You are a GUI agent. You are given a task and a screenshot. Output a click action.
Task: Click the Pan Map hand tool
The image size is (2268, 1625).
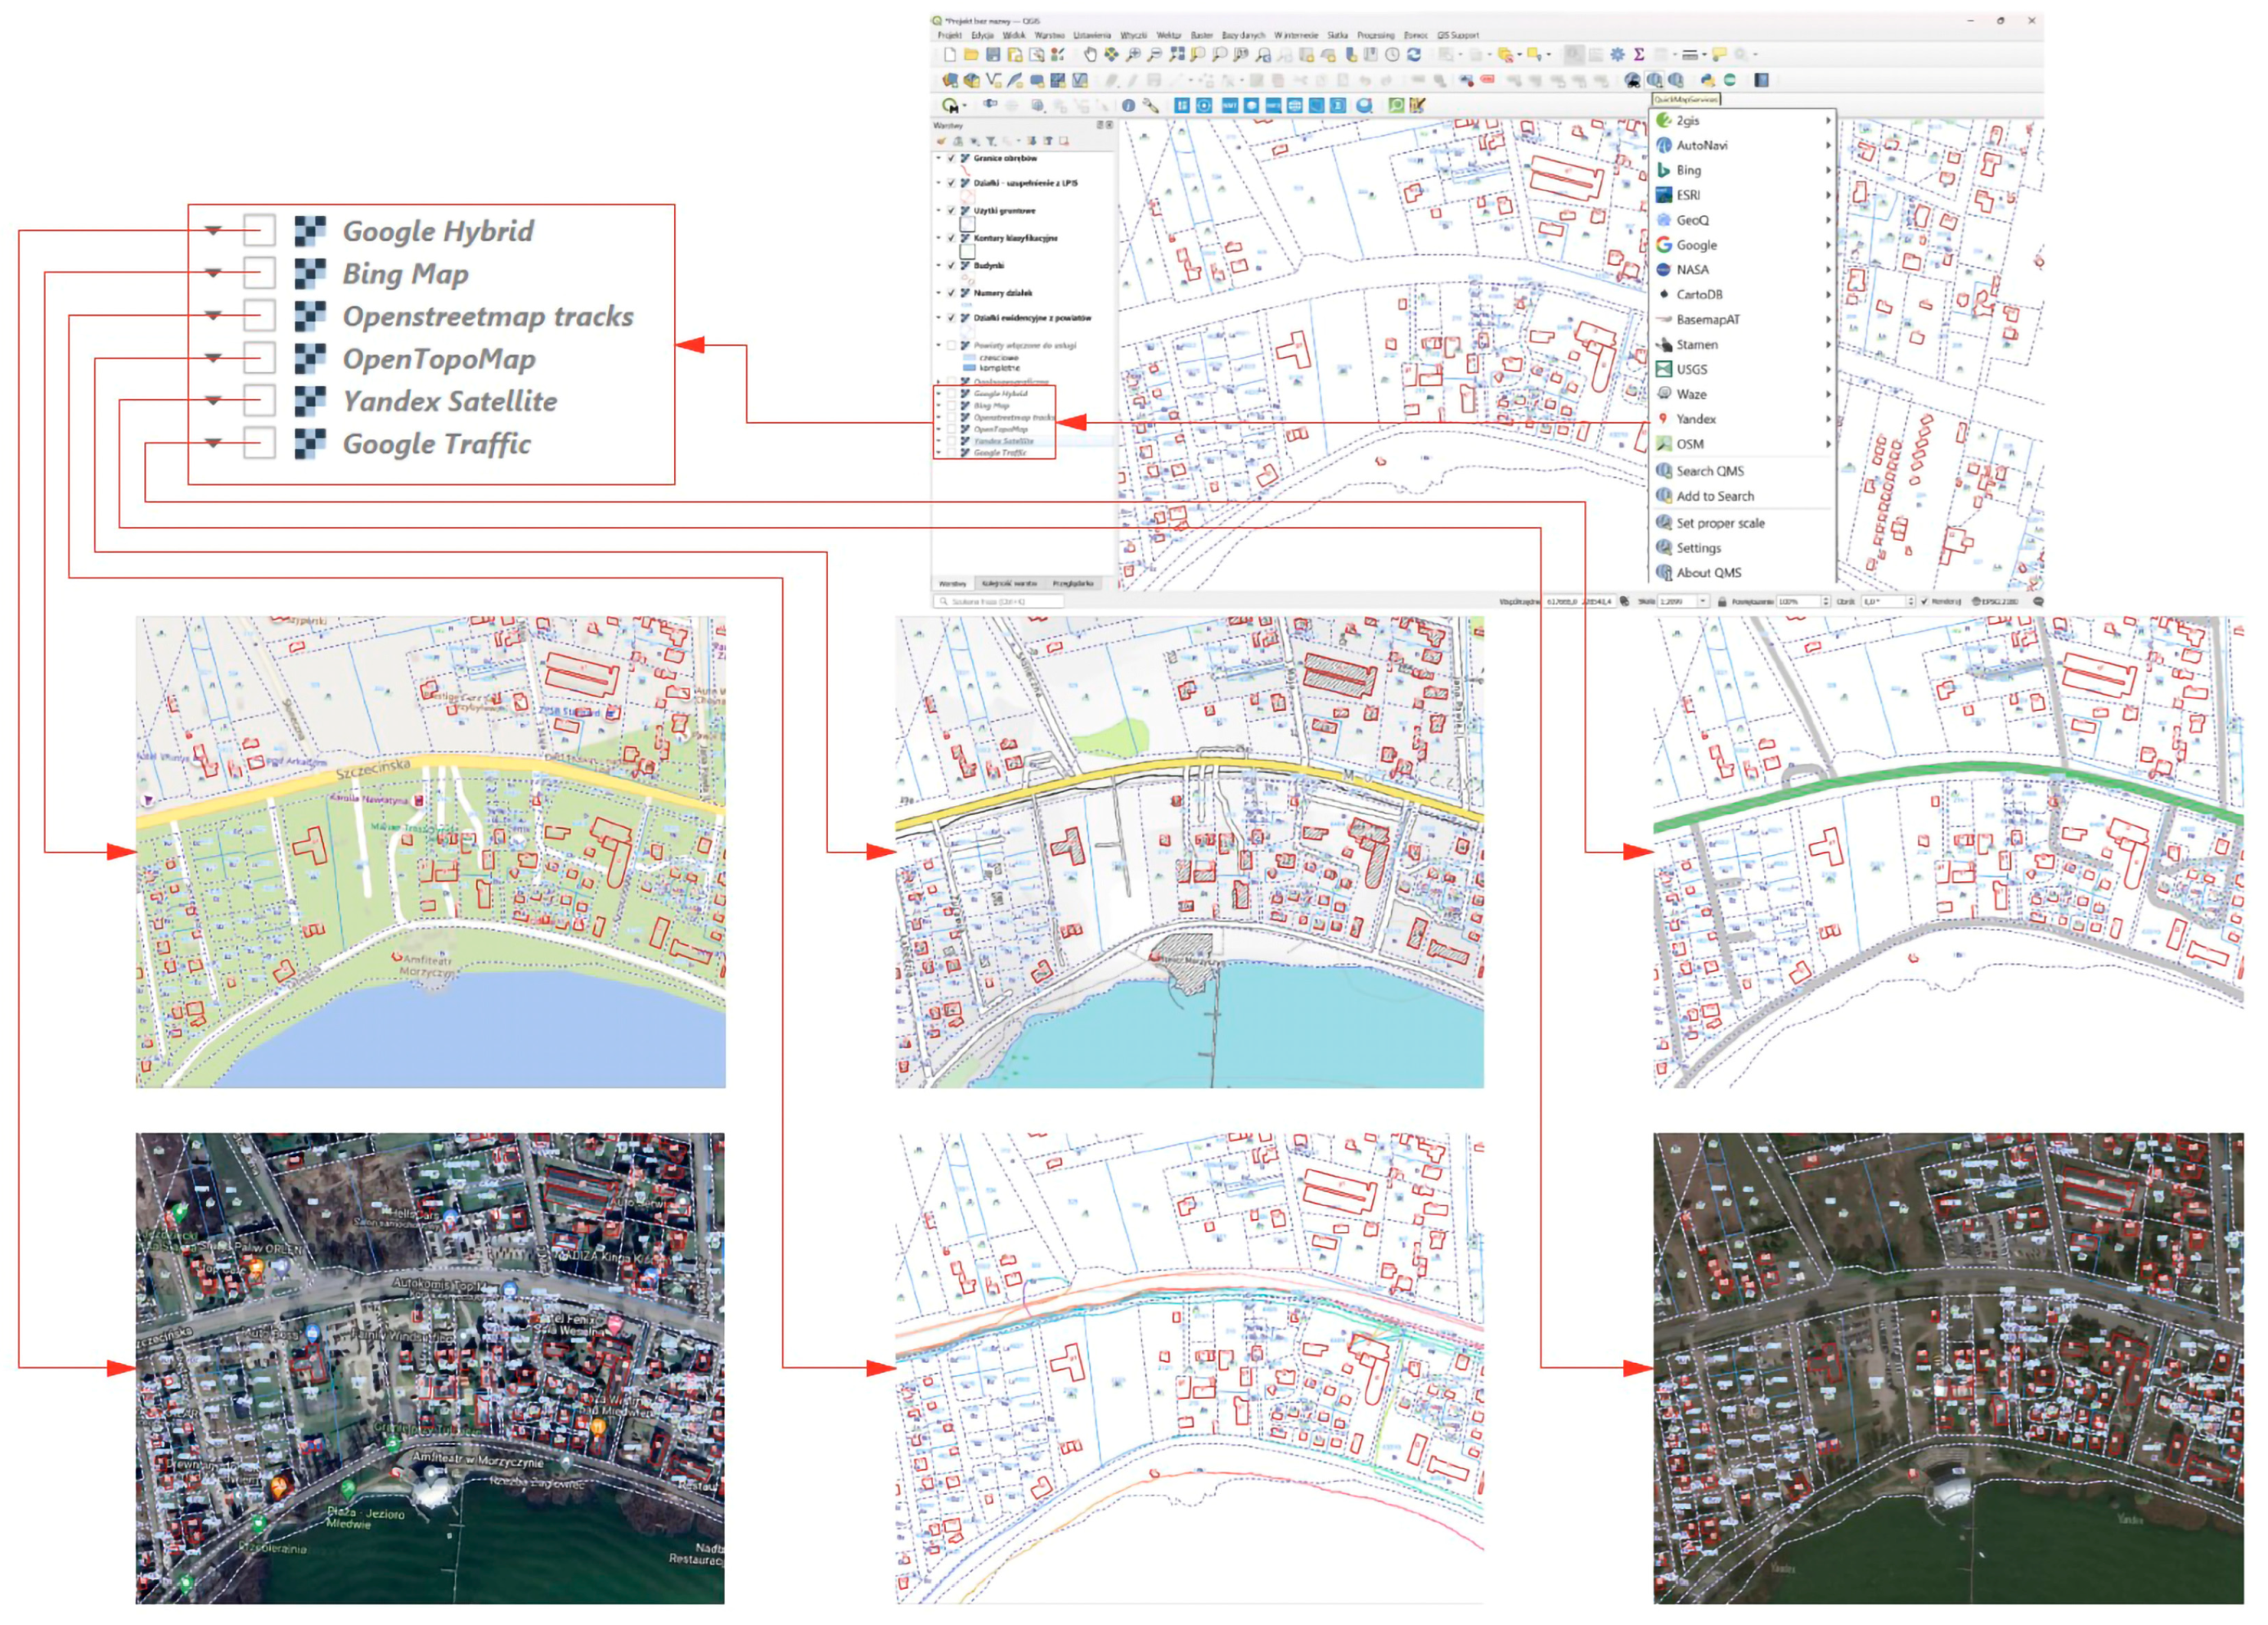coord(1090,55)
